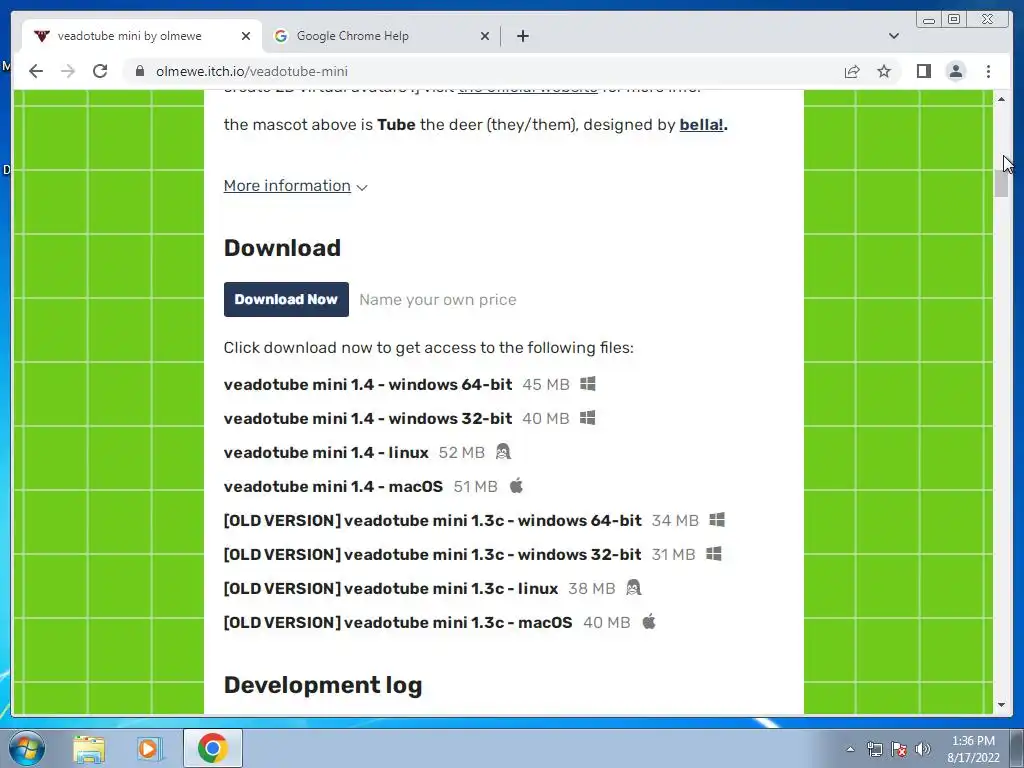Image resolution: width=1024 pixels, height=768 pixels.
Task: Go back to the previous page
Action: pos(36,71)
